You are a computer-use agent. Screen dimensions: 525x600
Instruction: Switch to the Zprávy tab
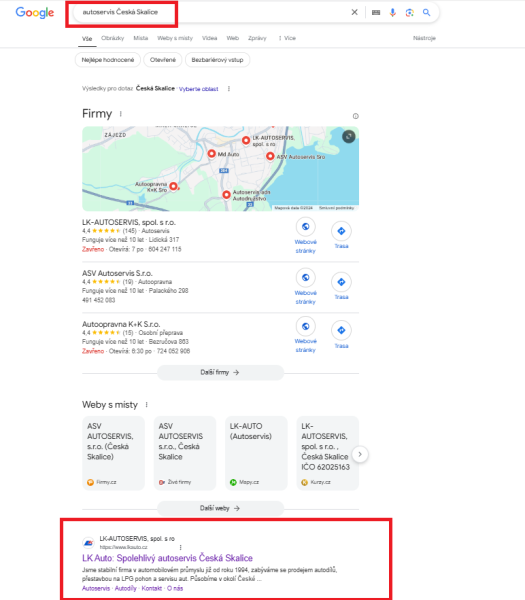point(257,38)
